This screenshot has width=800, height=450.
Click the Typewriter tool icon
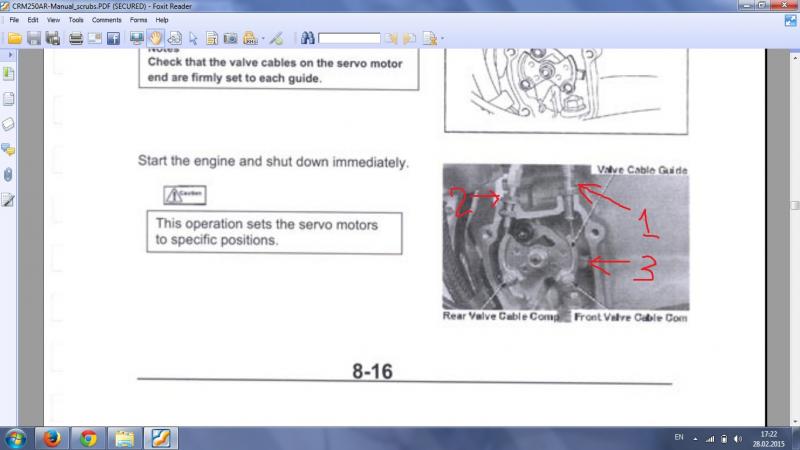click(250, 38)
